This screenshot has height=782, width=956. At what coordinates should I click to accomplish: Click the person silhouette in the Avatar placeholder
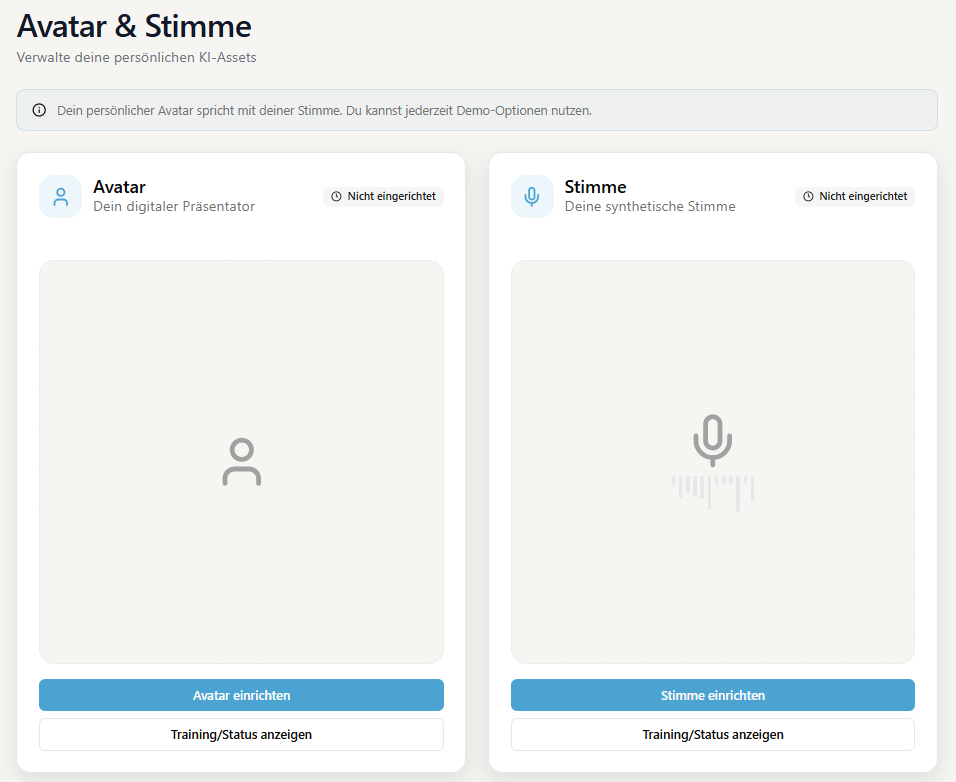241,461
